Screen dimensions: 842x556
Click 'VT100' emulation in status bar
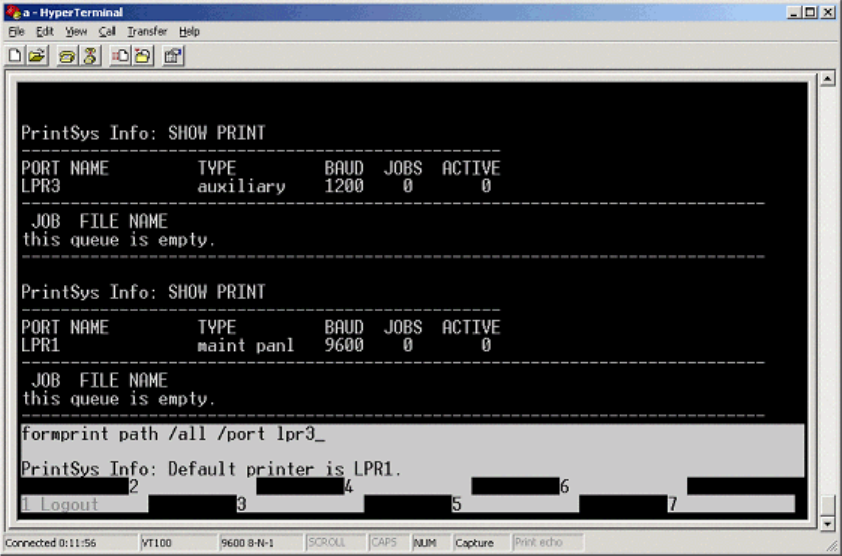pos(157,543)
